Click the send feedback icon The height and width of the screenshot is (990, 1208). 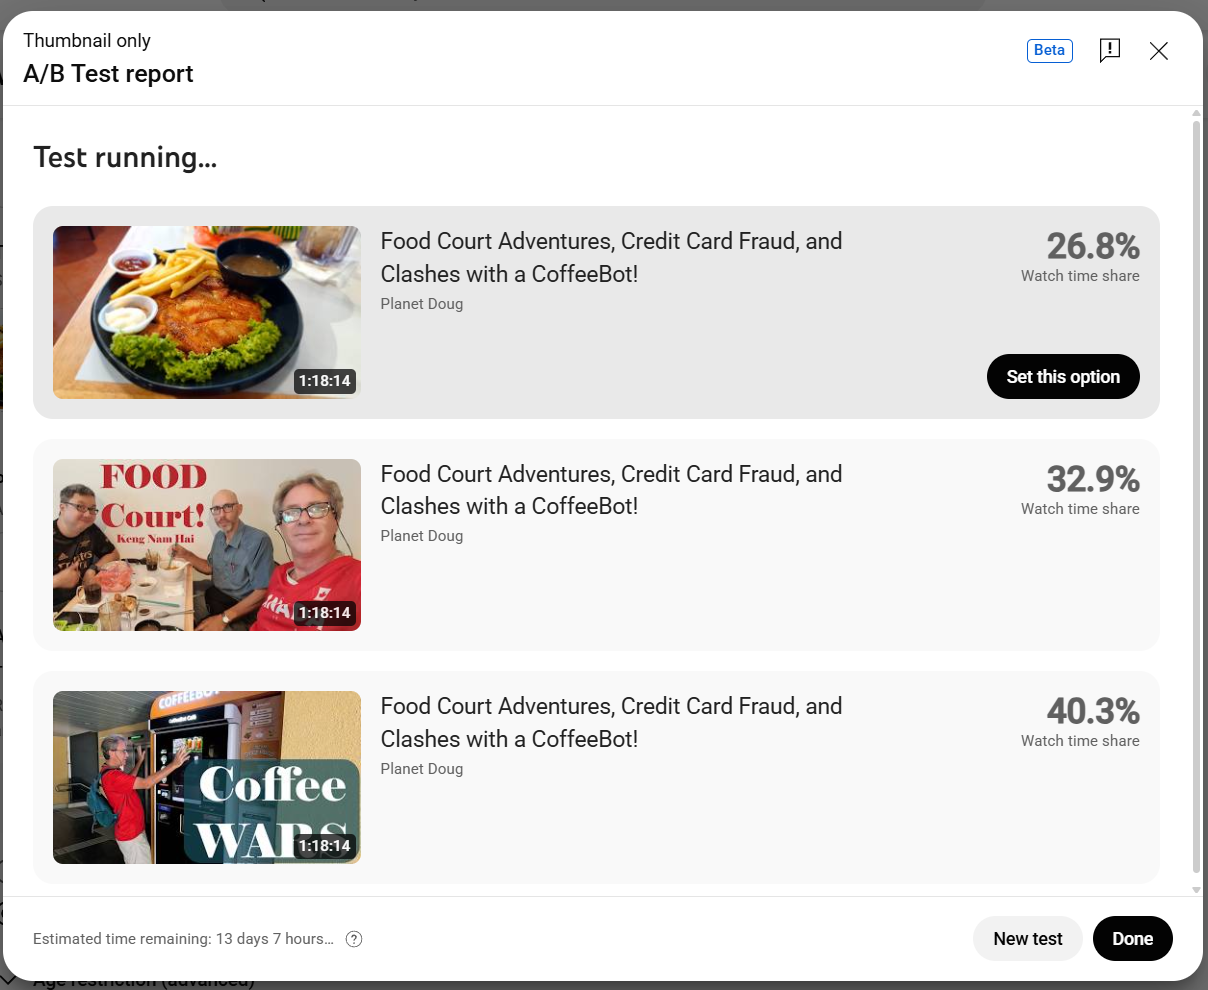point(1109,51)
